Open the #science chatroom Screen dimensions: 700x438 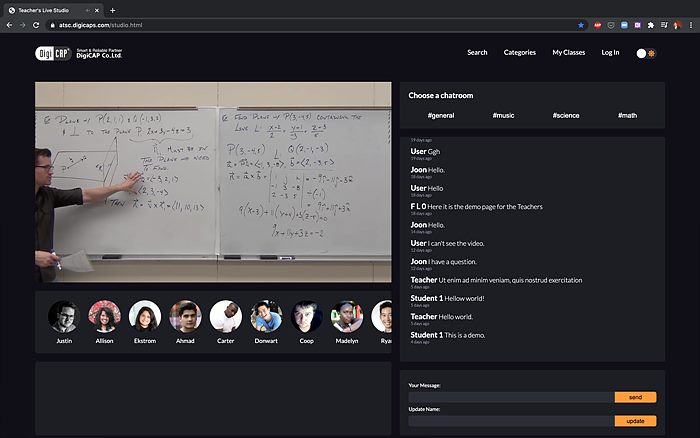tap(565, 116)
